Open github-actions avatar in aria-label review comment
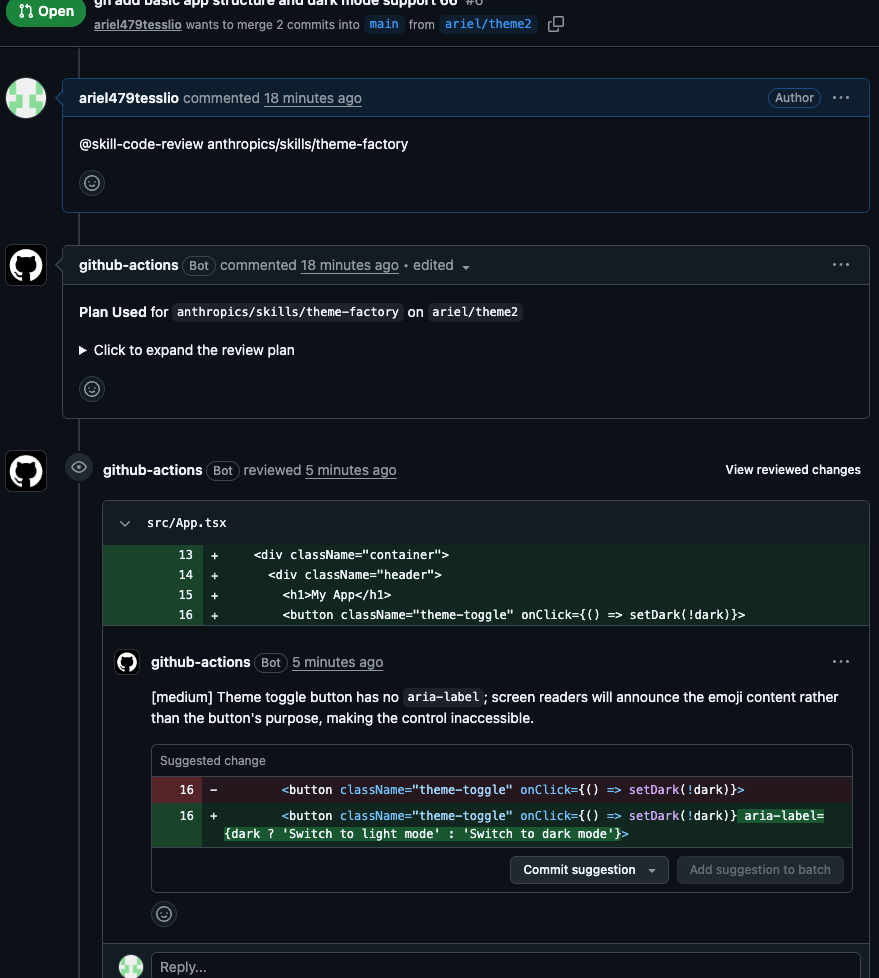 (127, 662)
